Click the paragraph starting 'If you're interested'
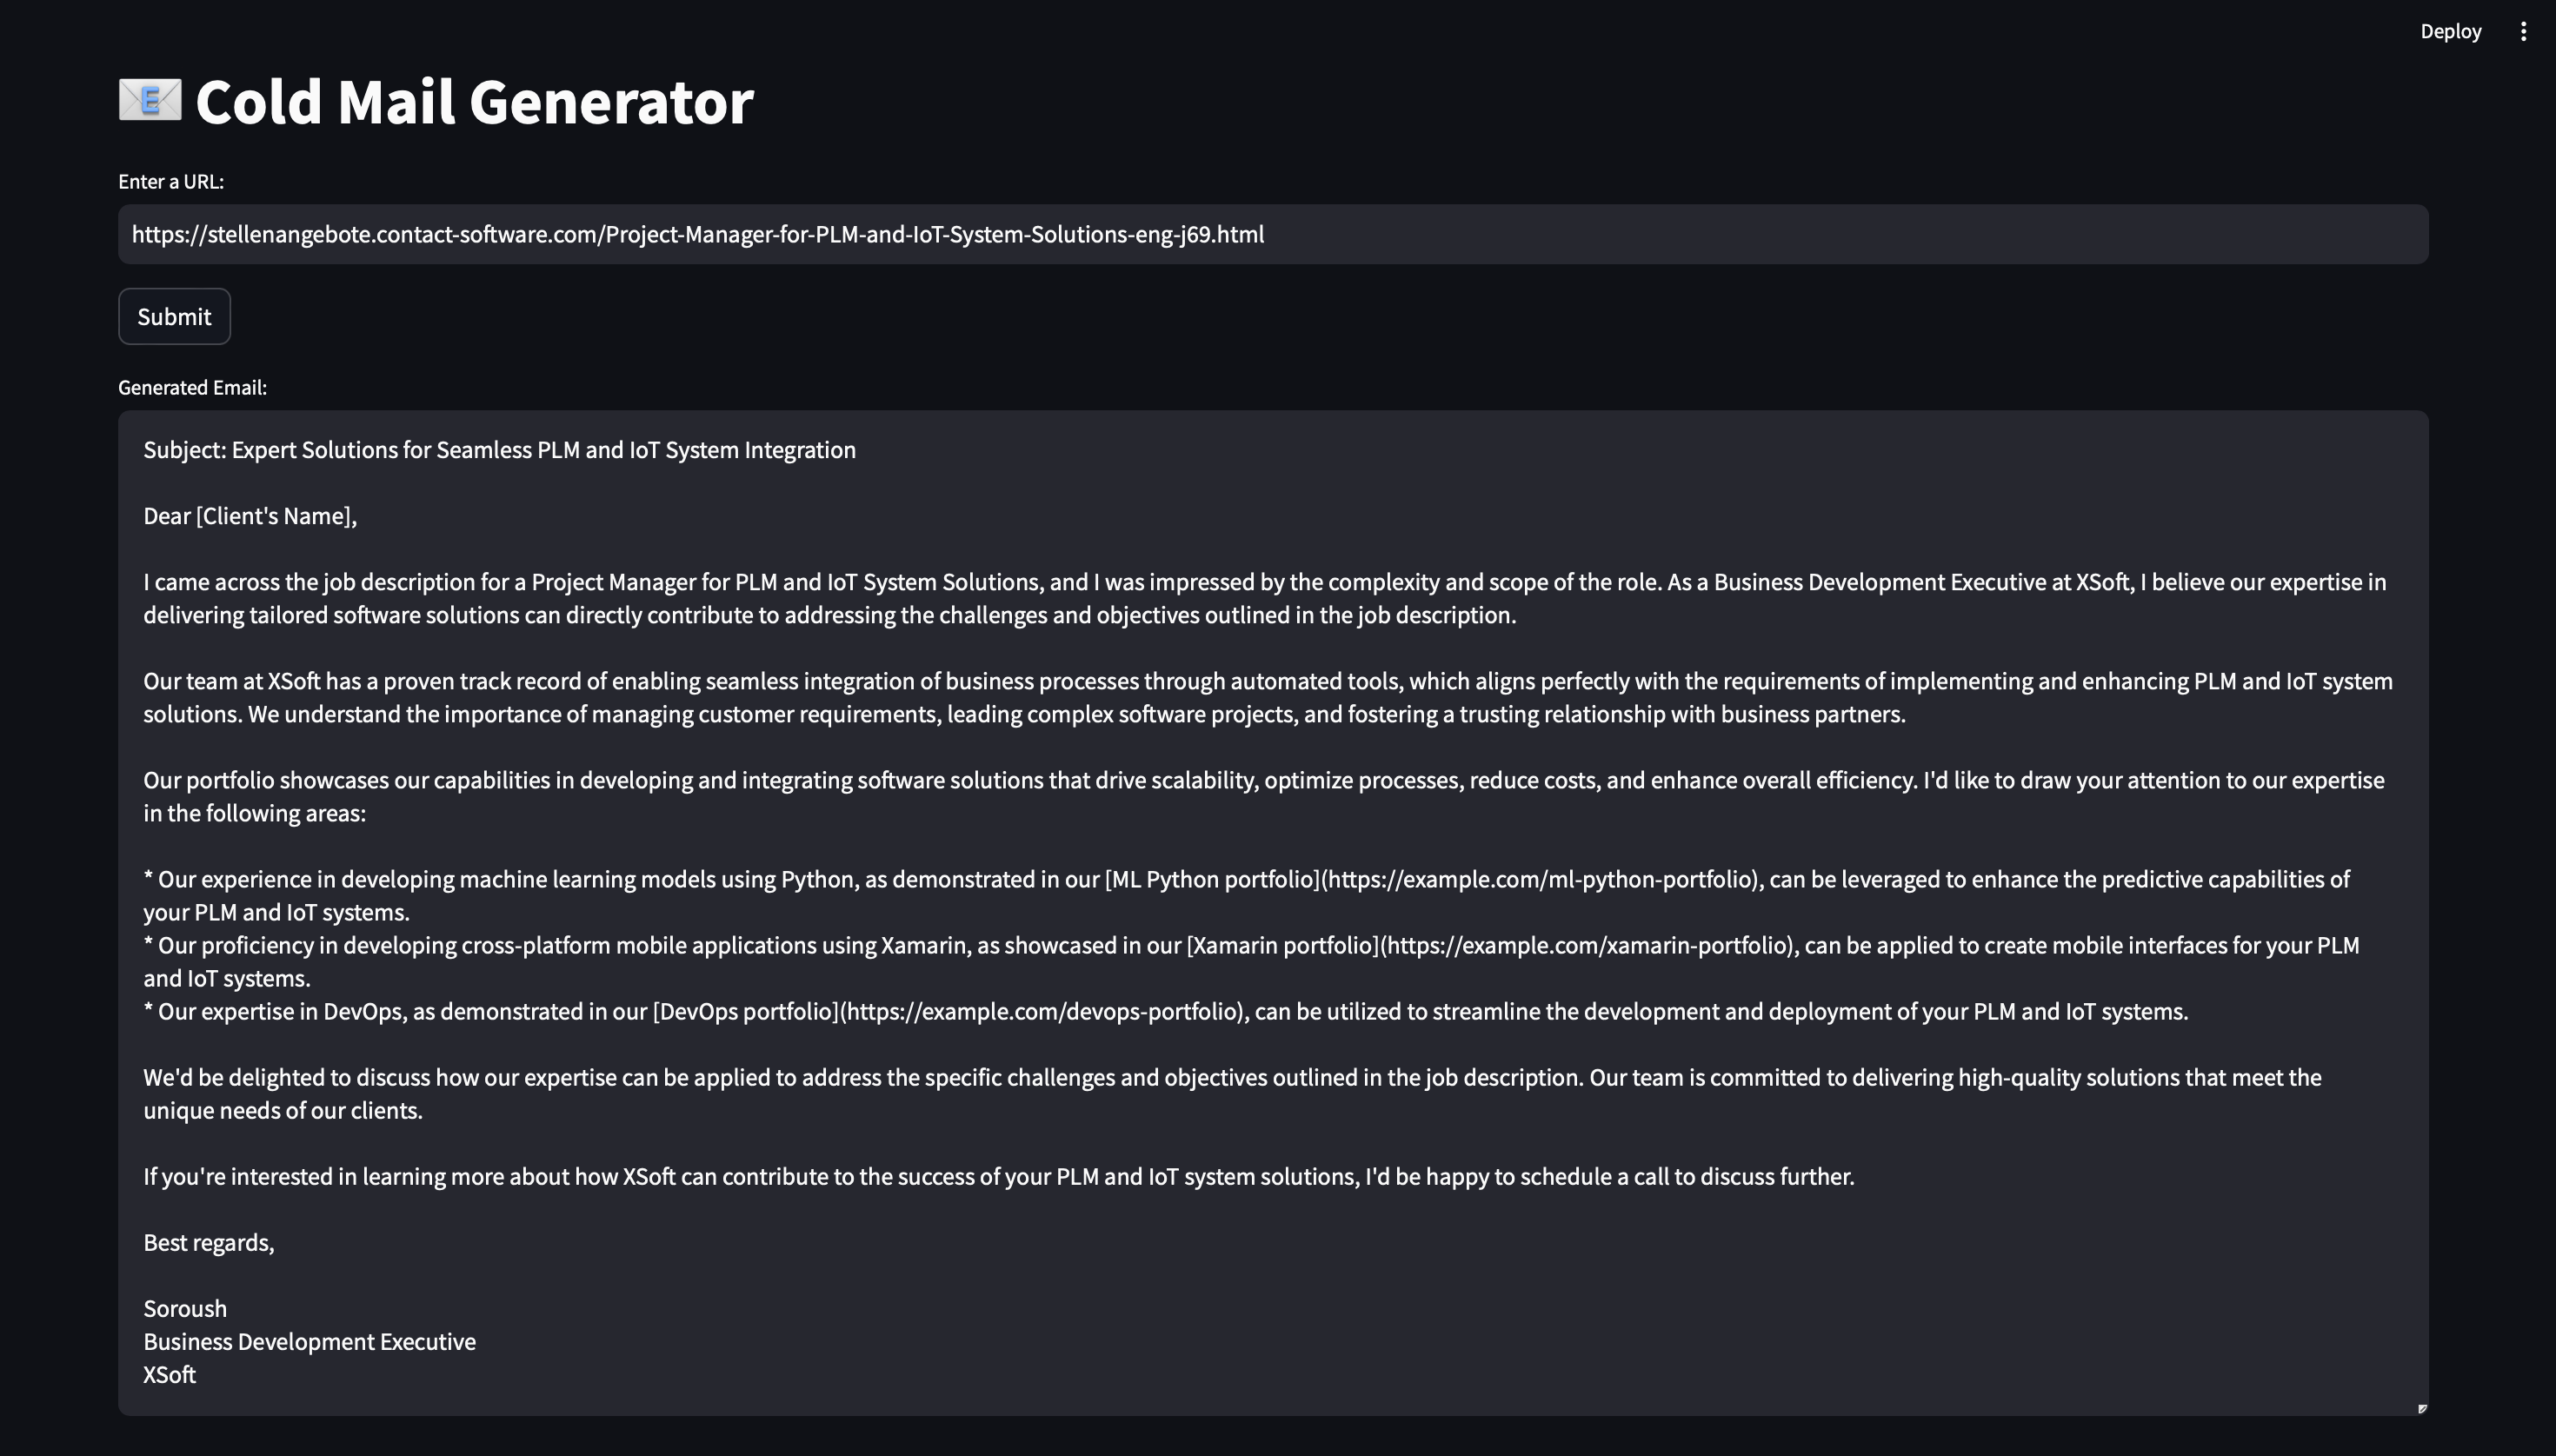This screenshot has width=2556, height=1456. 998,1176
